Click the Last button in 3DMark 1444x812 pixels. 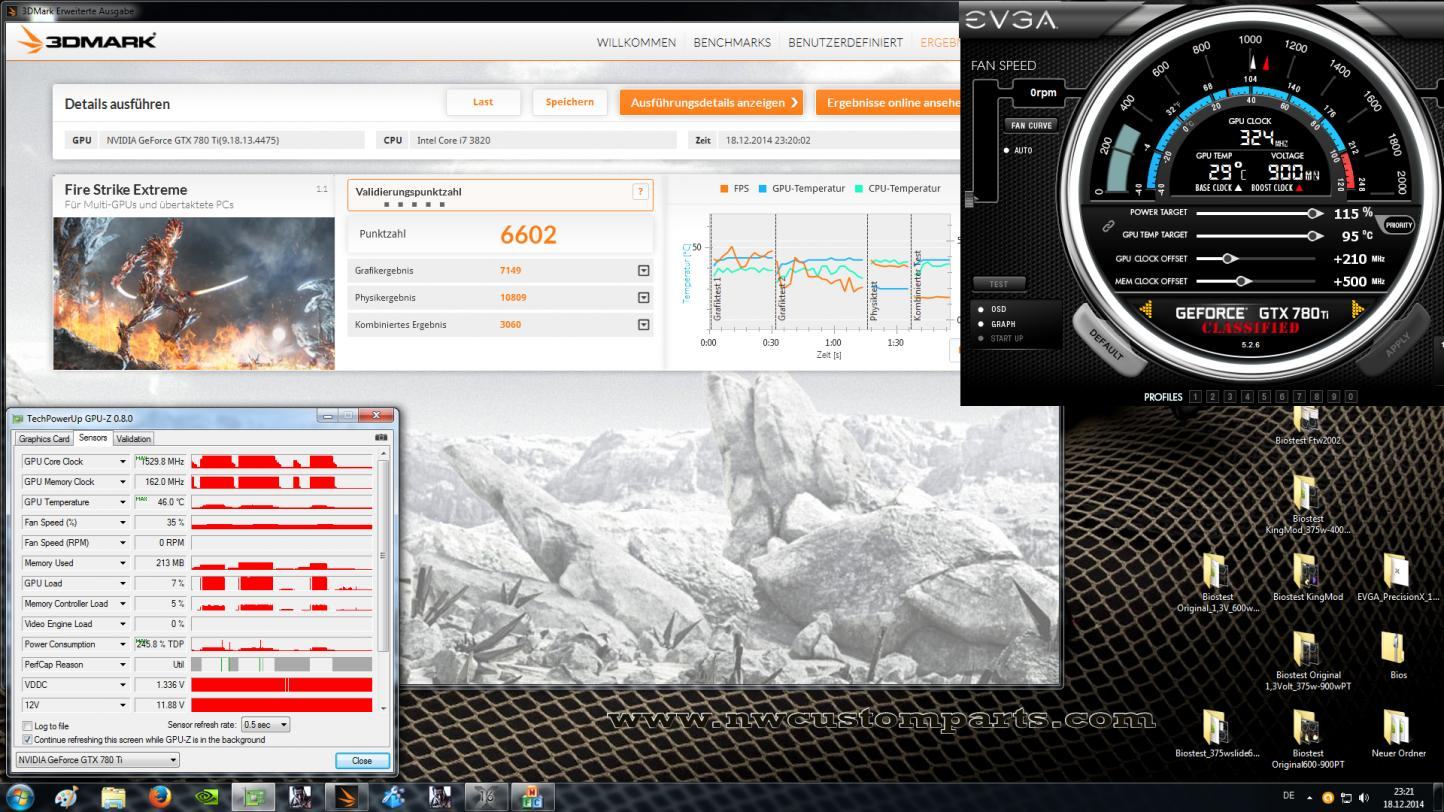[483, 102]
